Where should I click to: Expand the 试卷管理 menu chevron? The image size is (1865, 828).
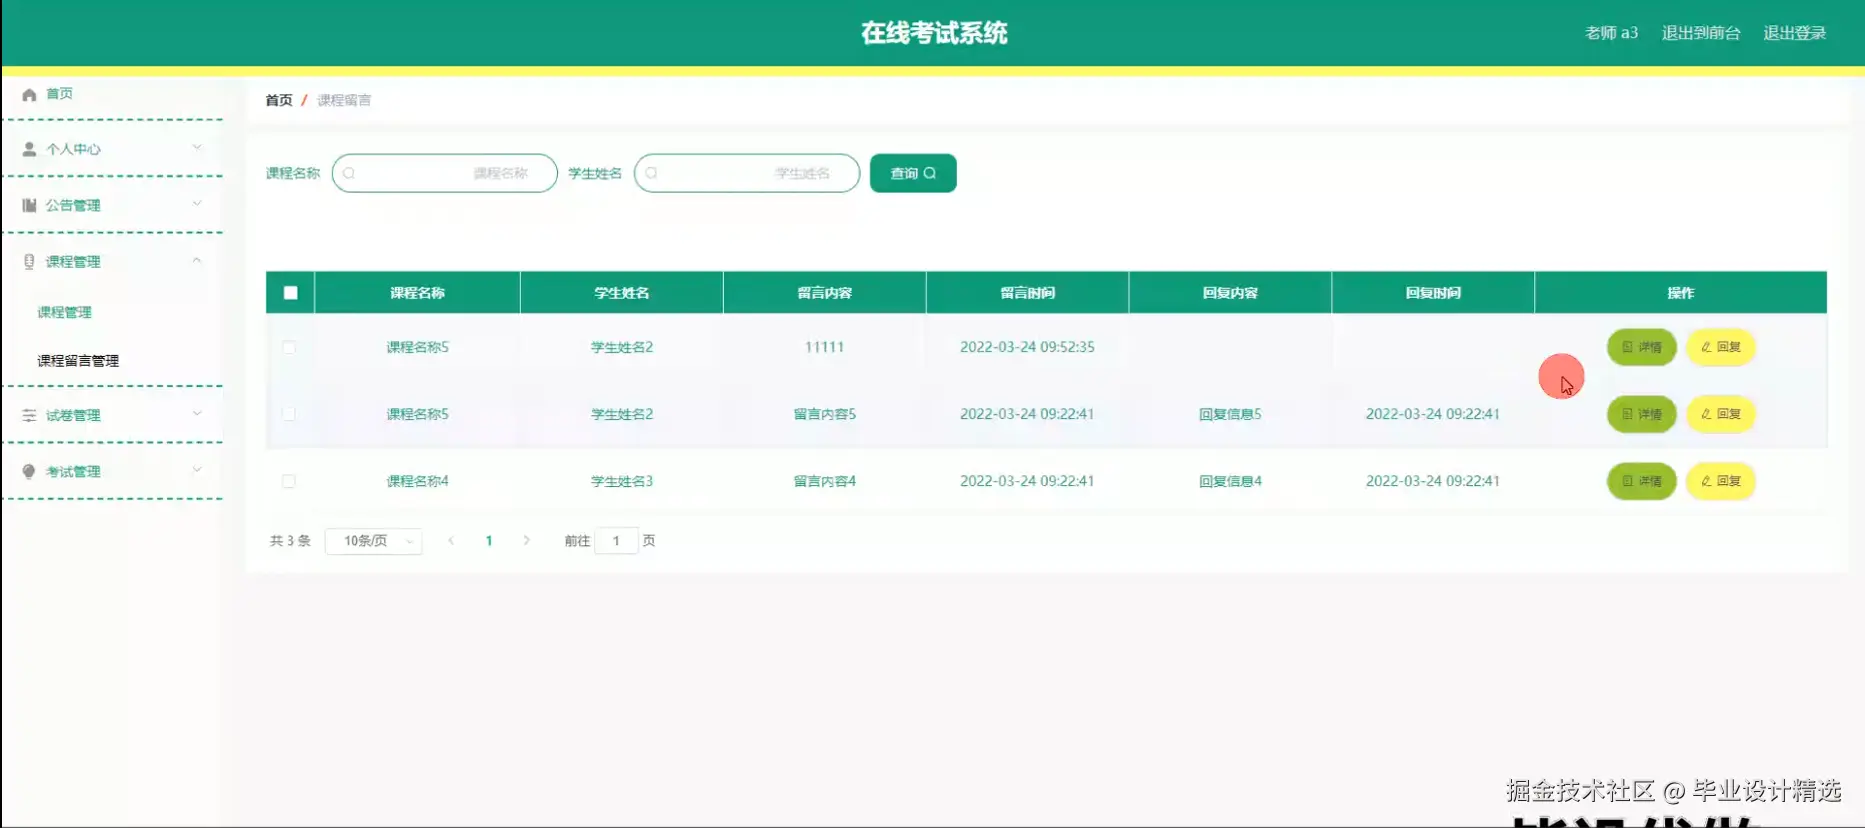(x=197, y=414)
